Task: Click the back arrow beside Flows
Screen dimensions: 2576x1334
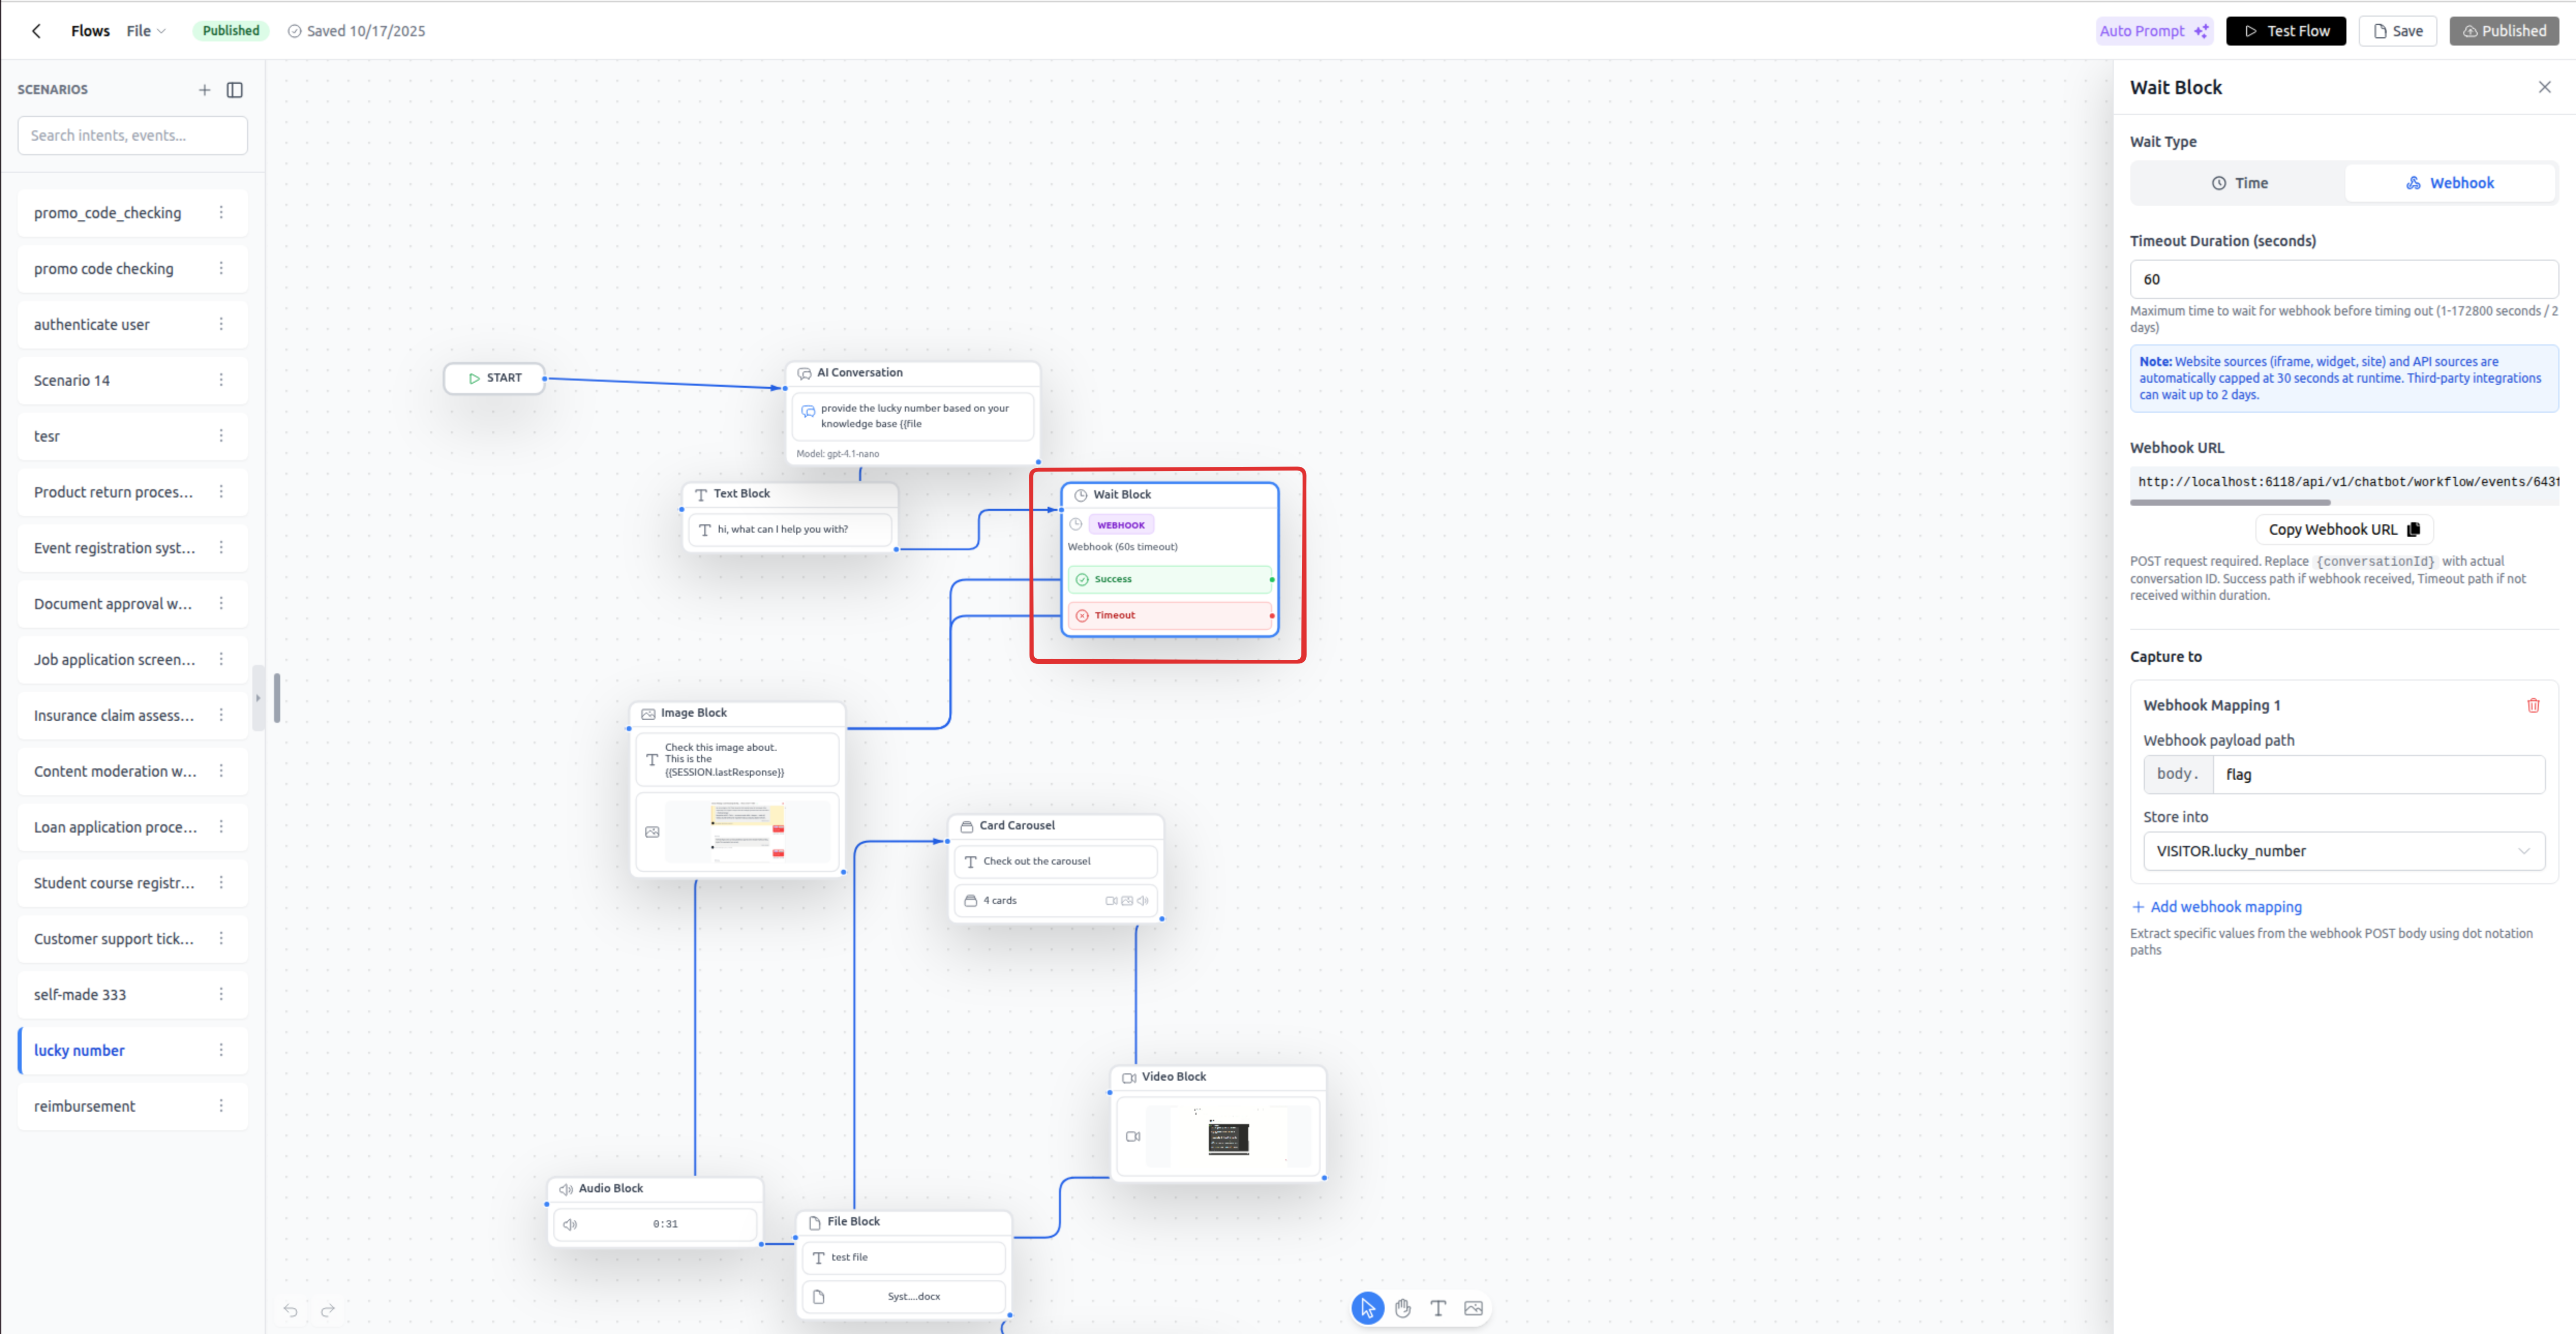Action: (37, 31)
